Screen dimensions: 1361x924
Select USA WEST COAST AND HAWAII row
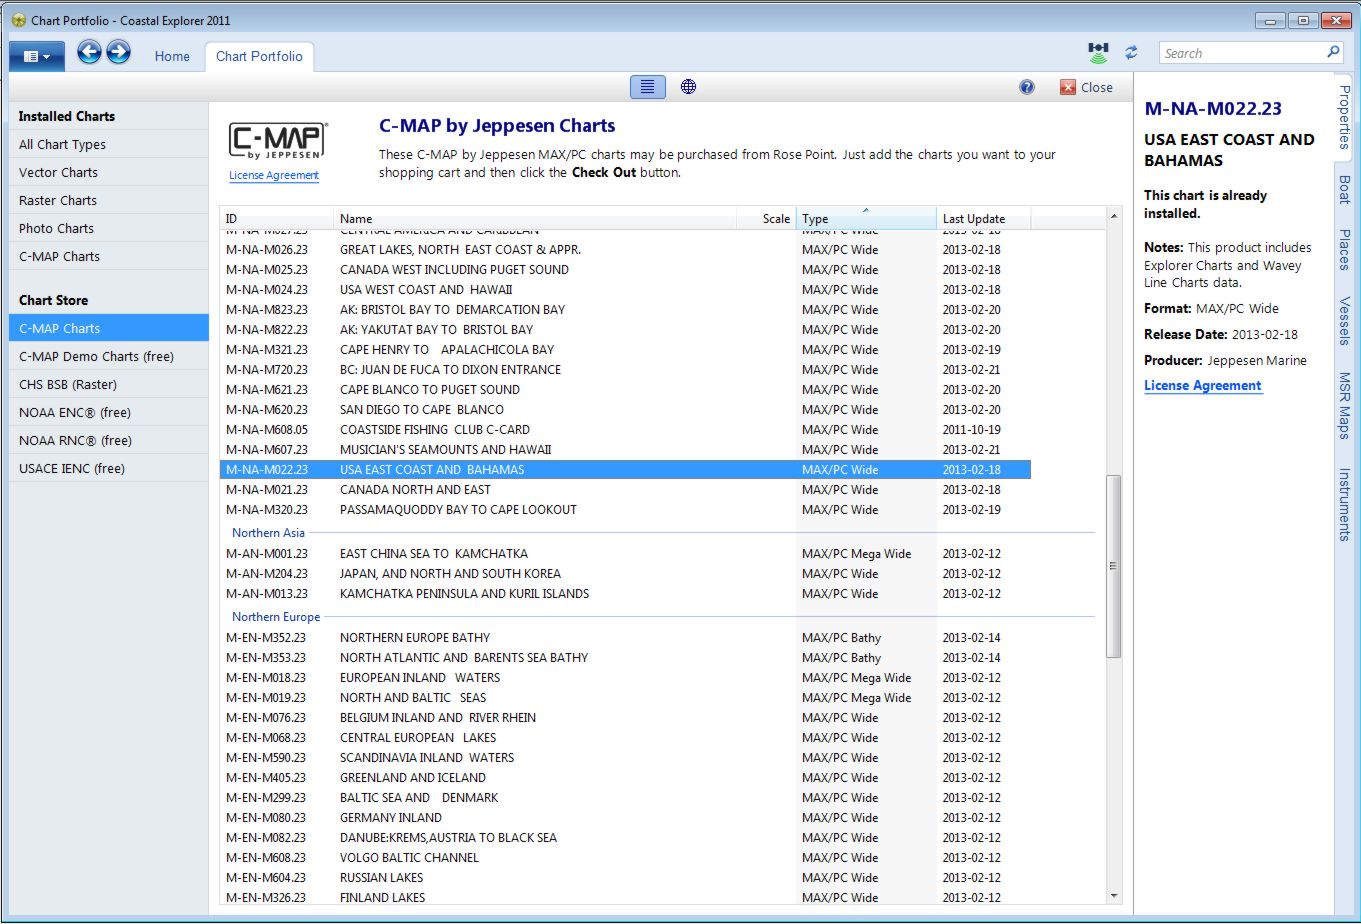coord(625,289)
